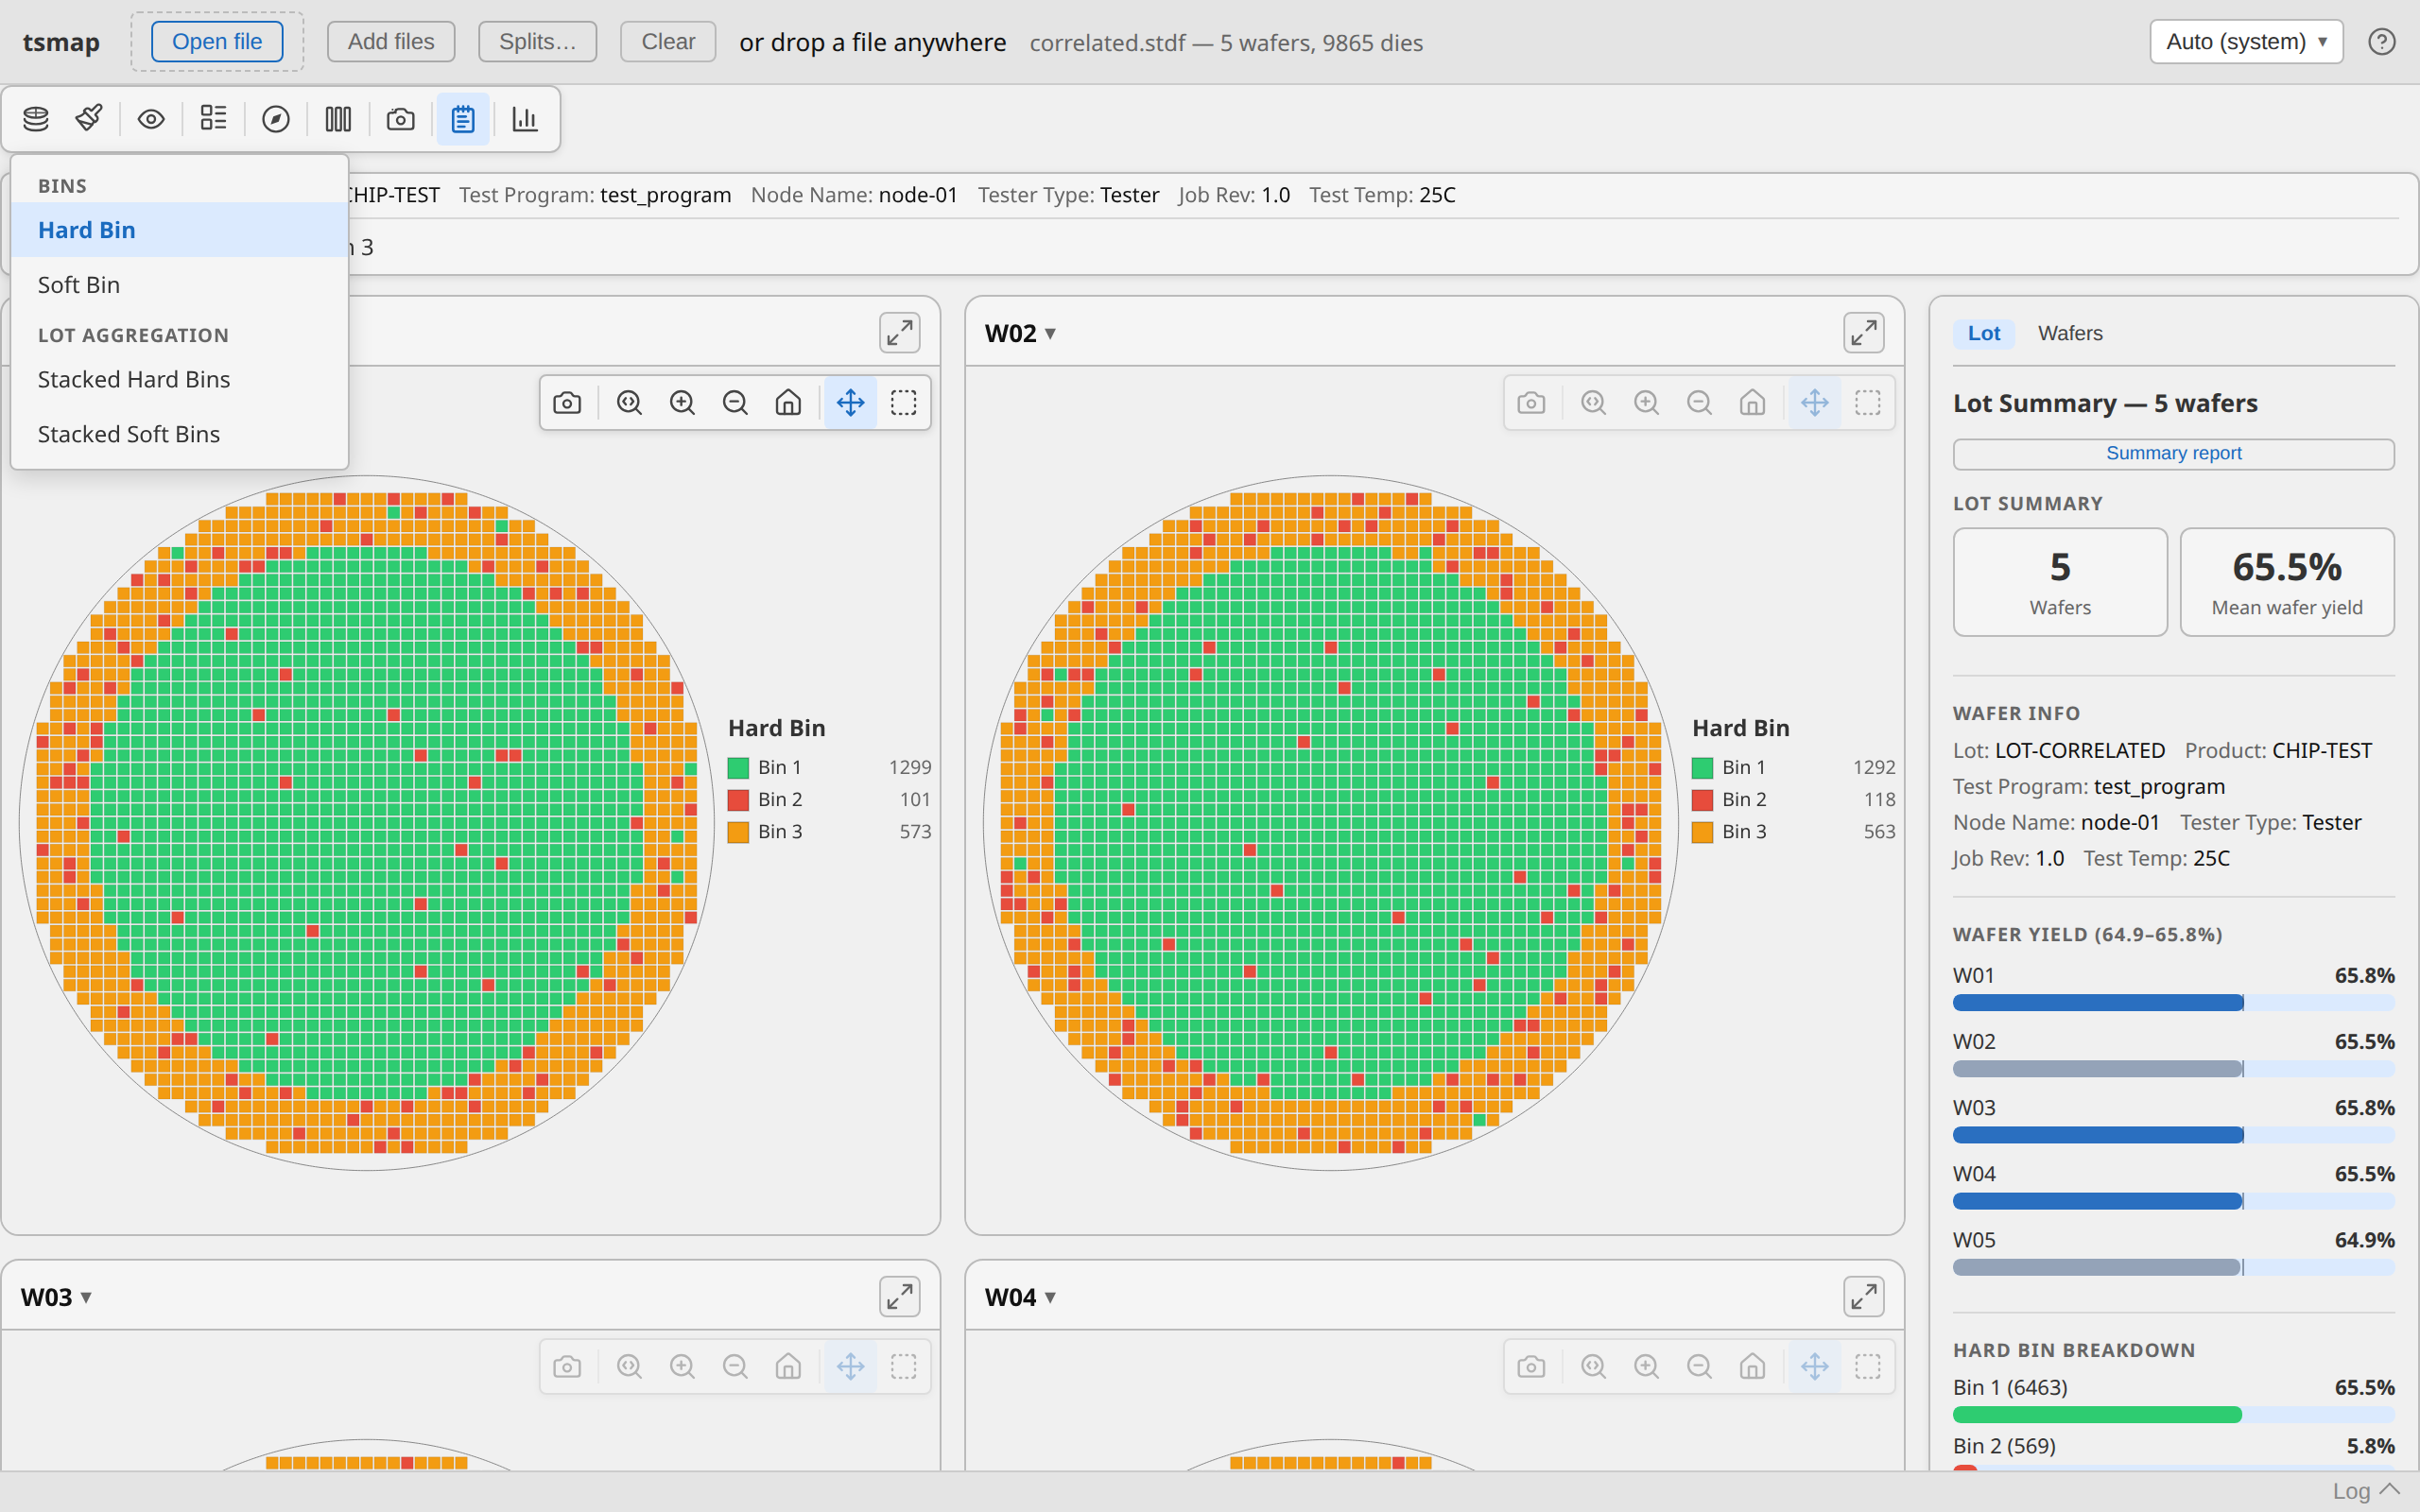The image size is (2420, 1512).
Task: Select the paintbrush color tool icon
Action: (89, 119)
